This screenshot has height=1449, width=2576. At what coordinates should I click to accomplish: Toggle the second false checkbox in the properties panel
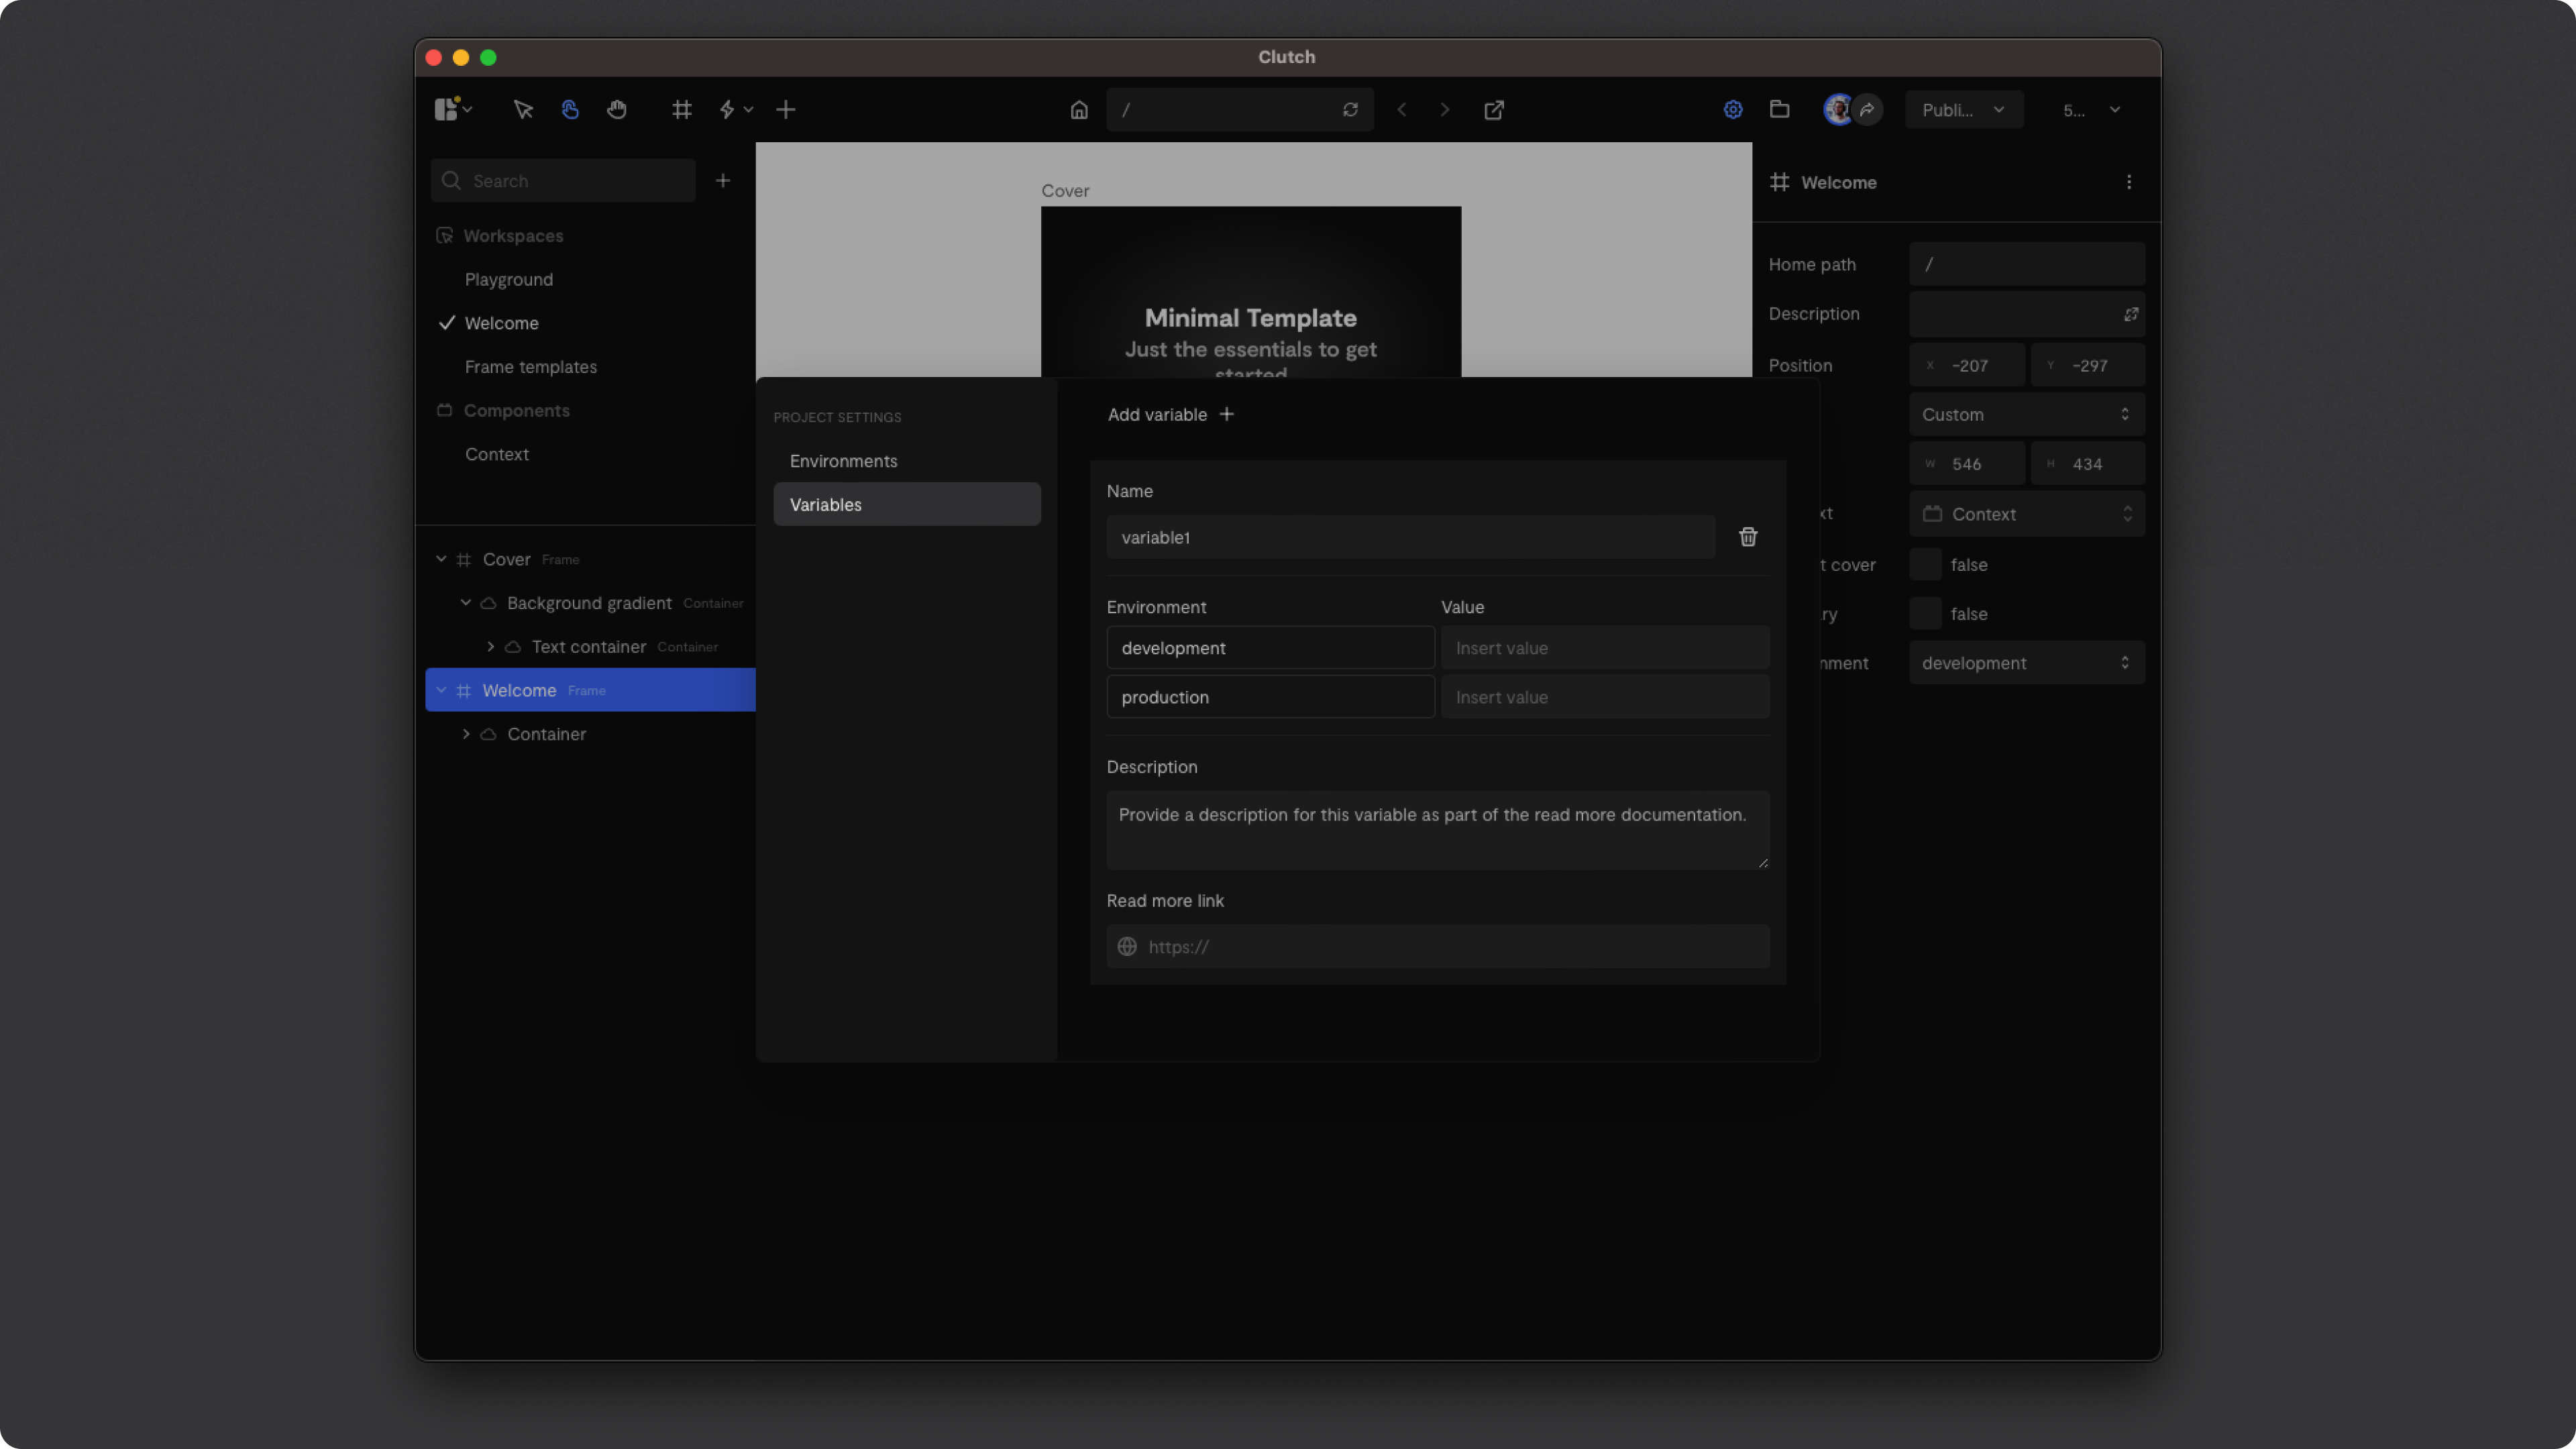point(1925,614)
